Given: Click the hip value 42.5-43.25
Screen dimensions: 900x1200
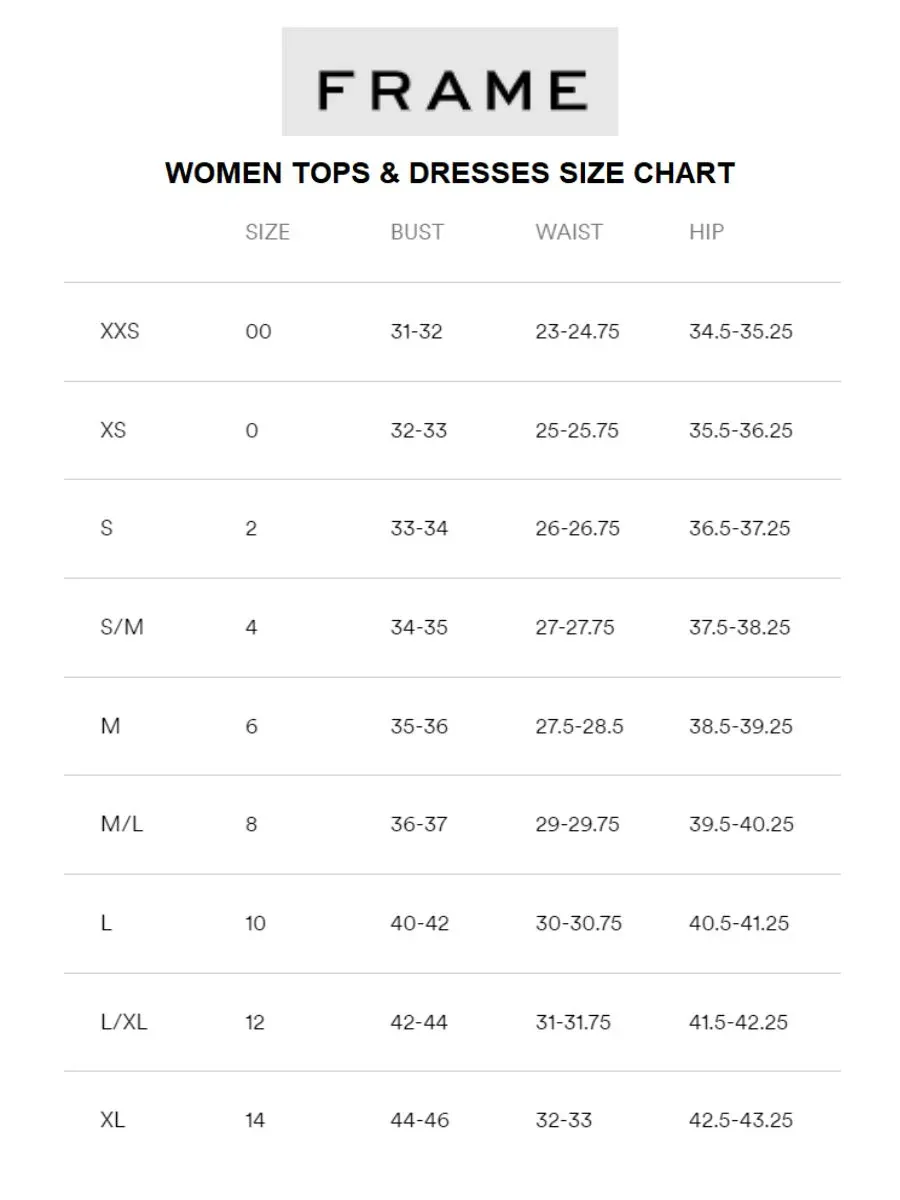Looking at the screenshot, I should [740, 1120].
